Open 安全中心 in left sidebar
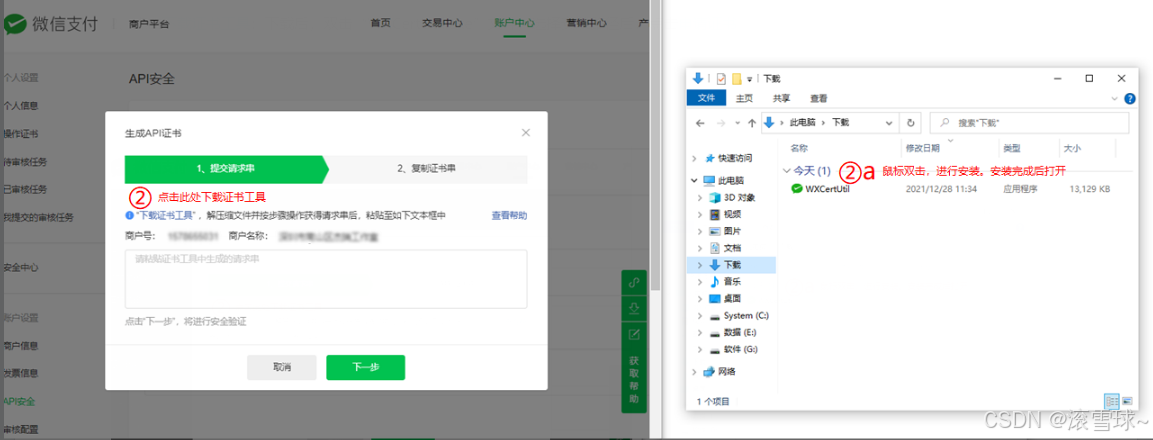This screenshot has height=440, width=1153. tap(21, 267)
